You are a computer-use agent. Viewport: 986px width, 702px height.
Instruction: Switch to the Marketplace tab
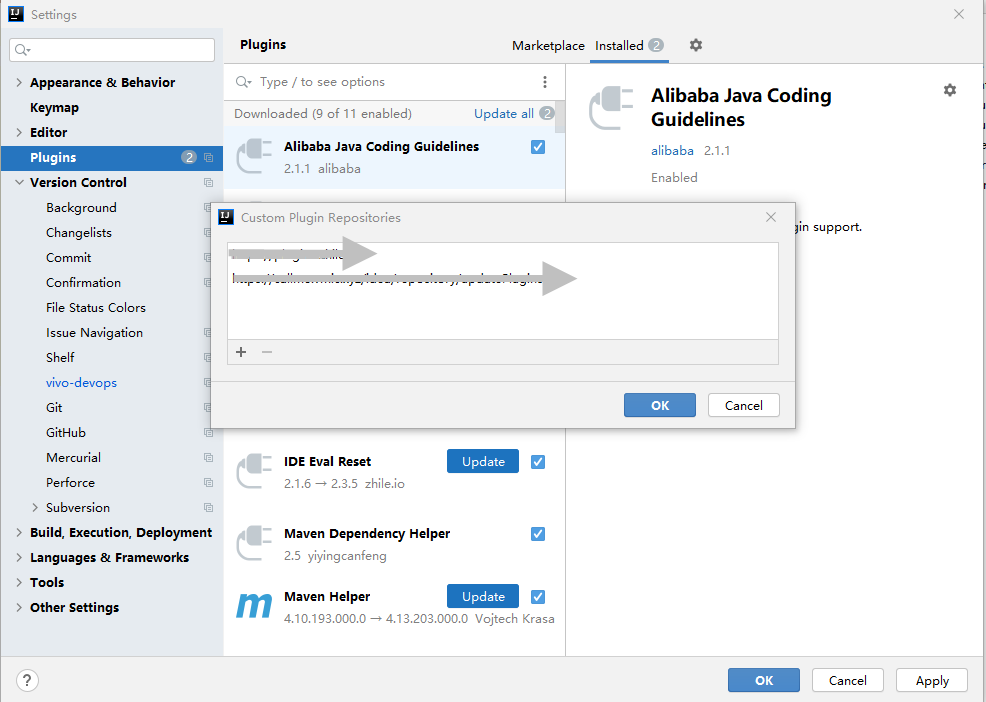pos(548,46)
